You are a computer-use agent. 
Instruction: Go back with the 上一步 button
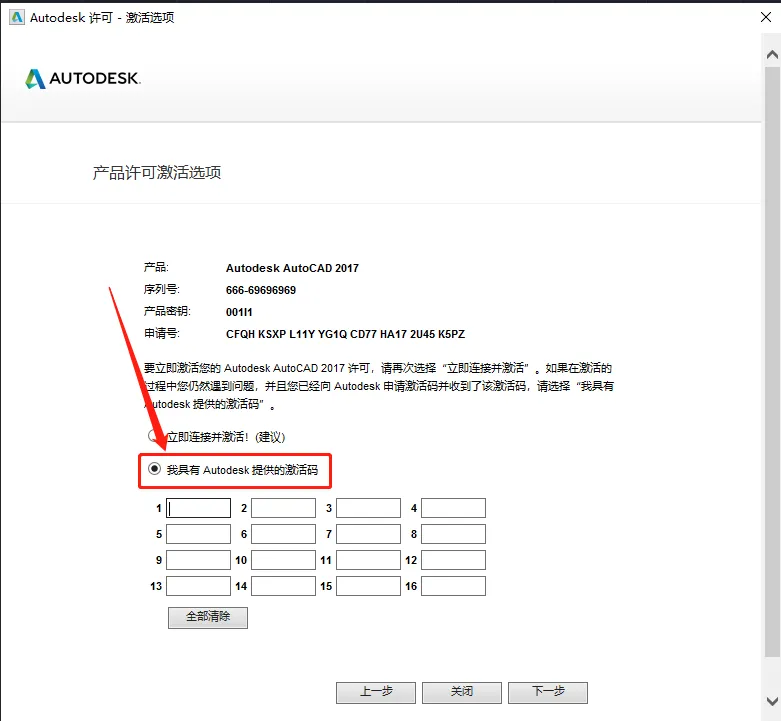tap(376, 693)
